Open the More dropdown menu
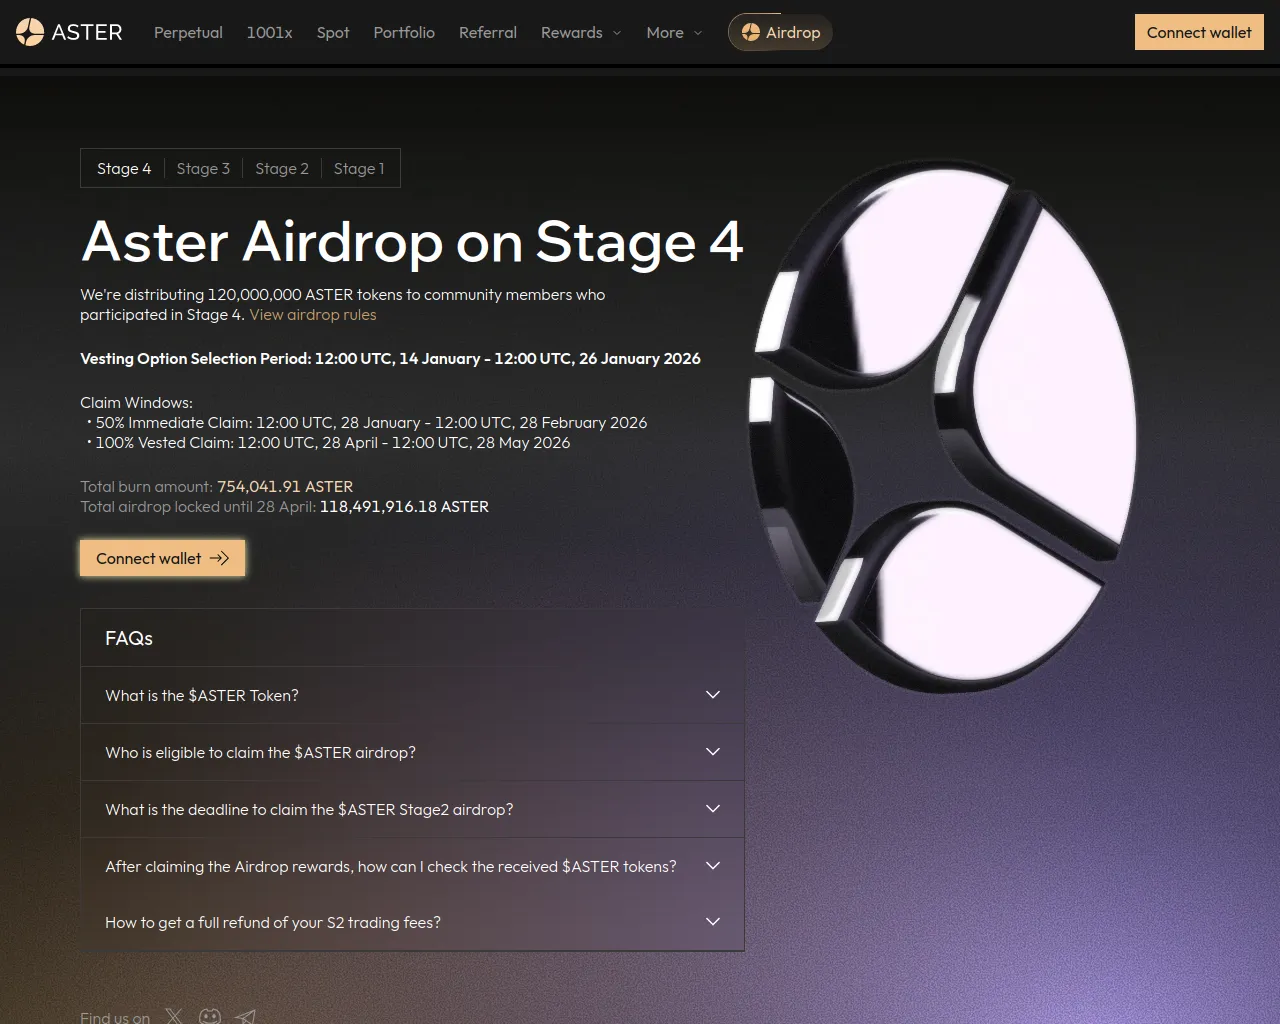The height and width of the screenshot is (1024, 1280). click(x=674, y=32)
